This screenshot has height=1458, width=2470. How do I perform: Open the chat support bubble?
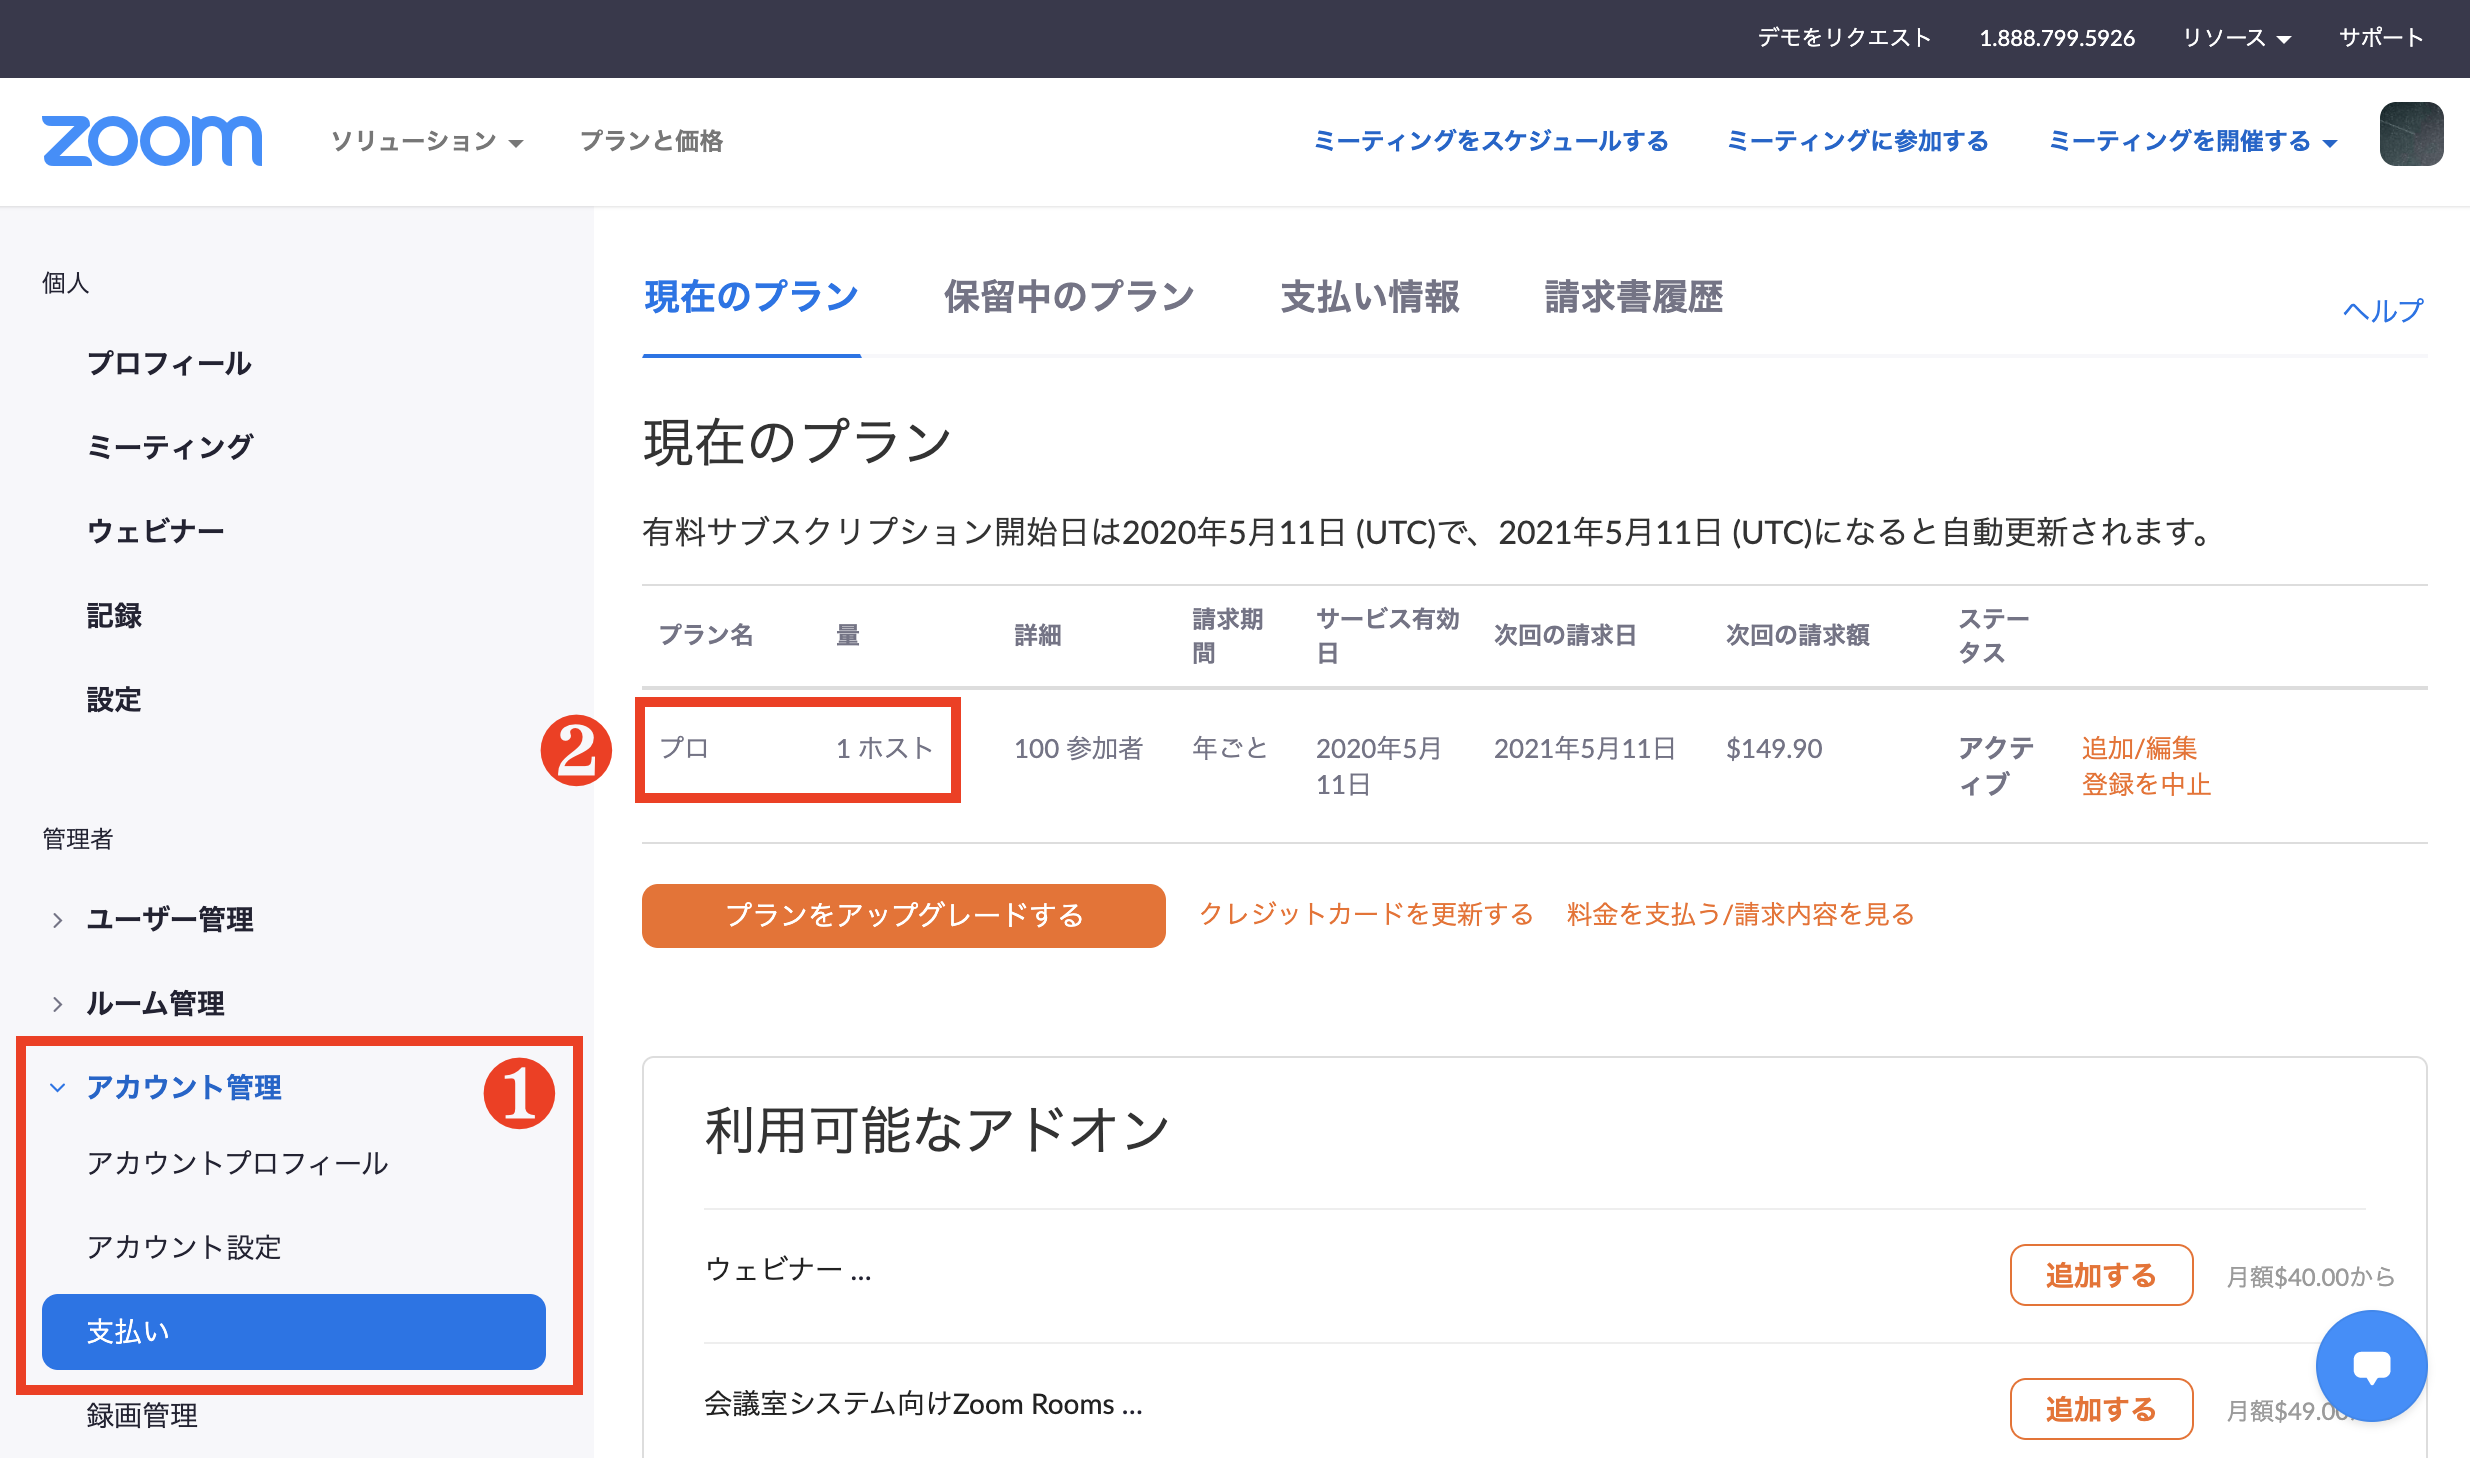[2371, 1366]
